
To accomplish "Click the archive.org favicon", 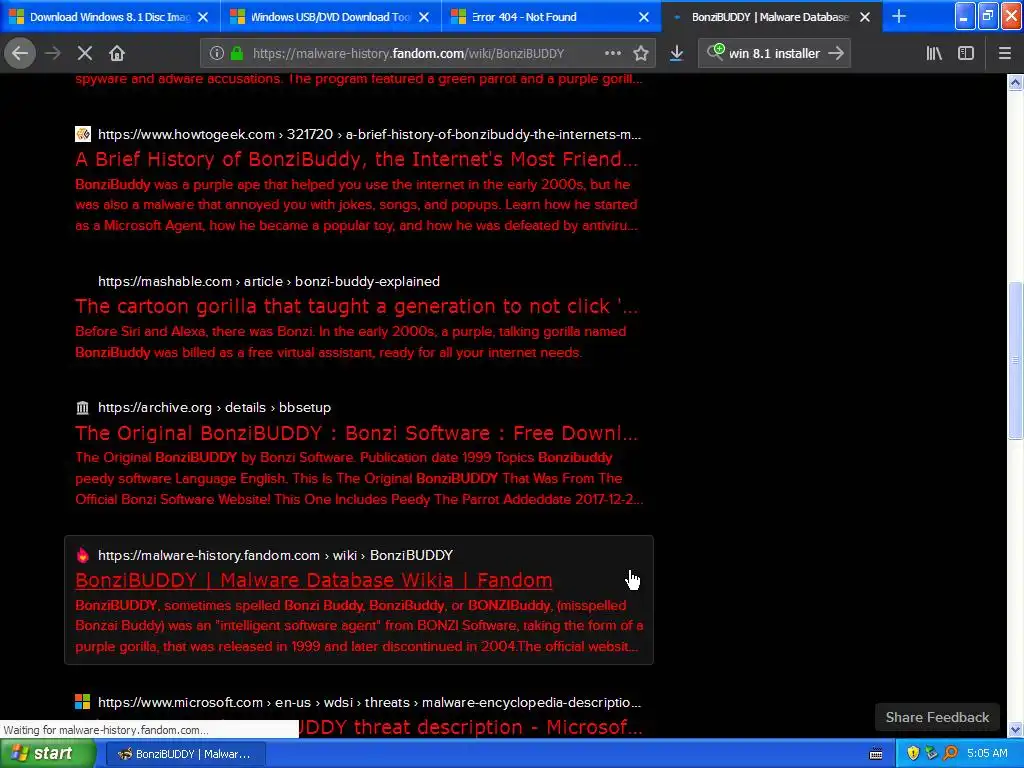I will [83, 408].
